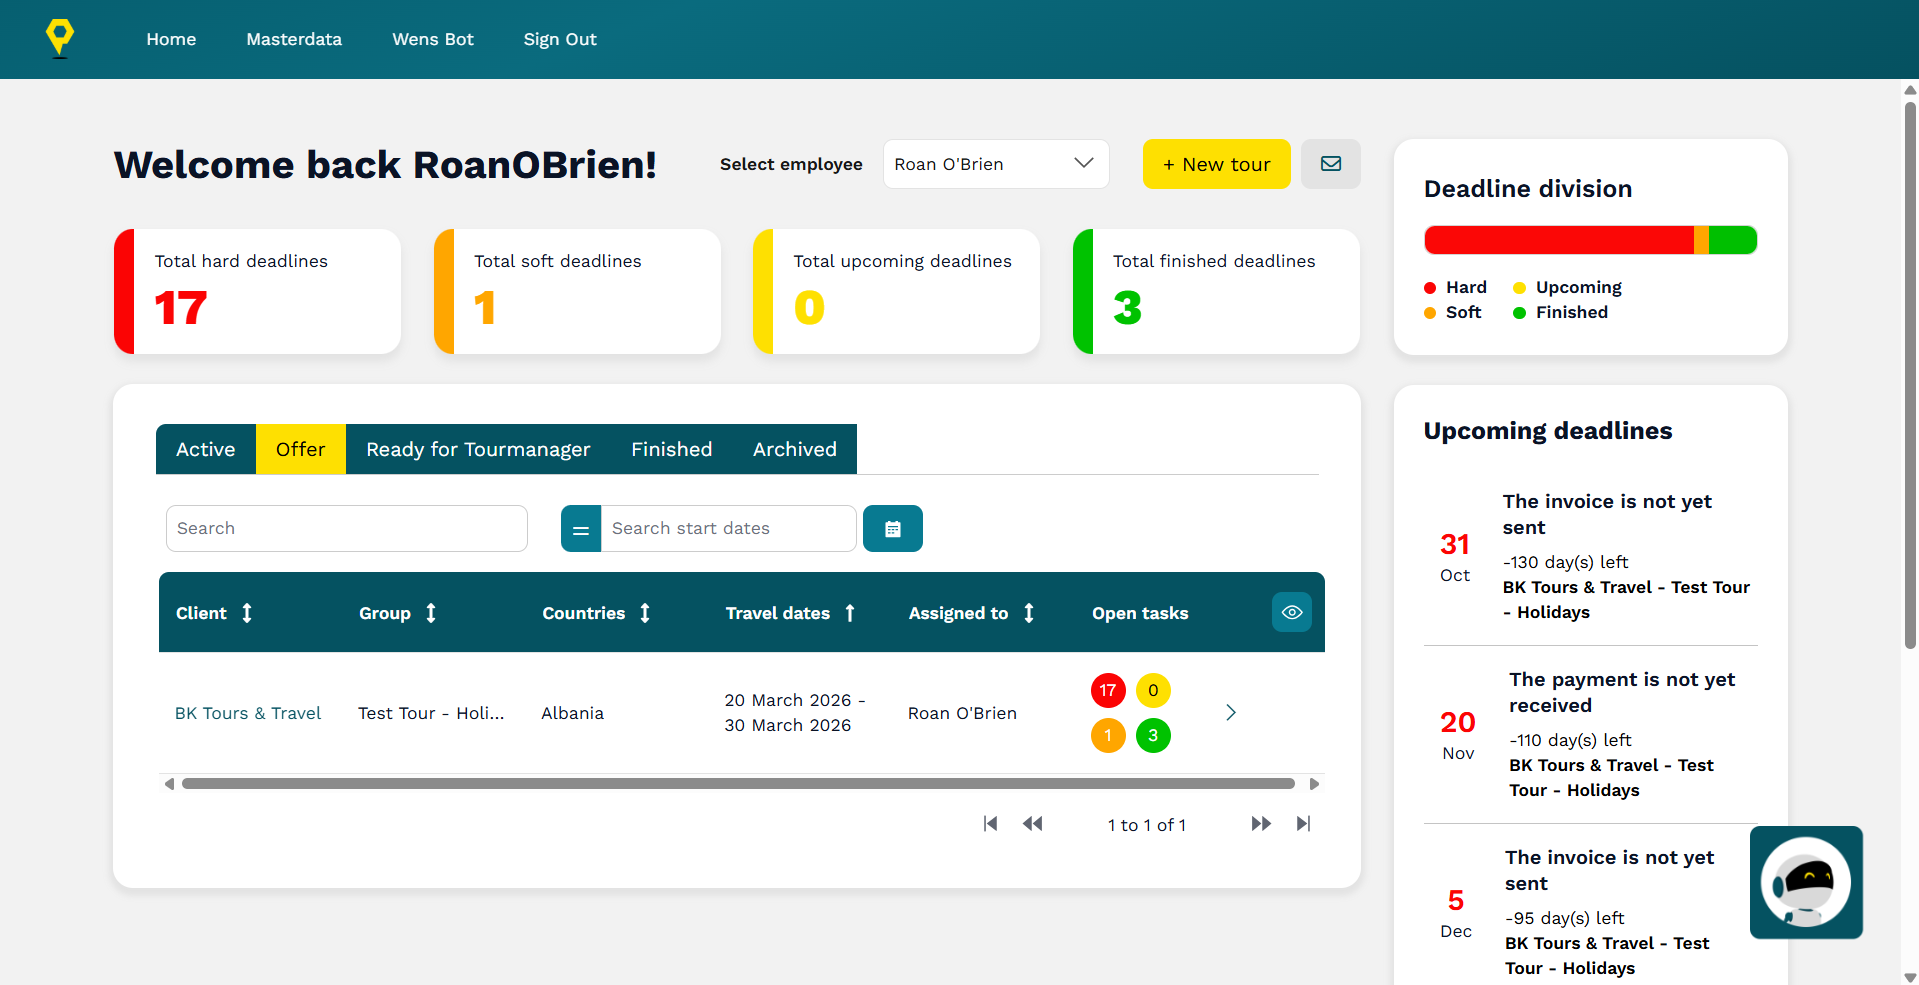
Task: Open BK Tours & Travel client link
Action: tap(248, 713)
